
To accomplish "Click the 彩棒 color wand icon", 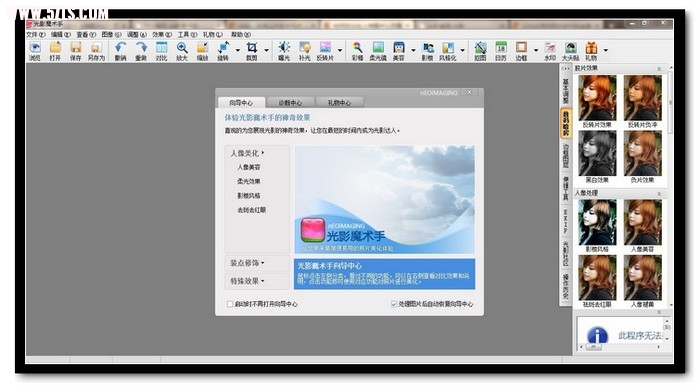I will [x=358, y=47].
